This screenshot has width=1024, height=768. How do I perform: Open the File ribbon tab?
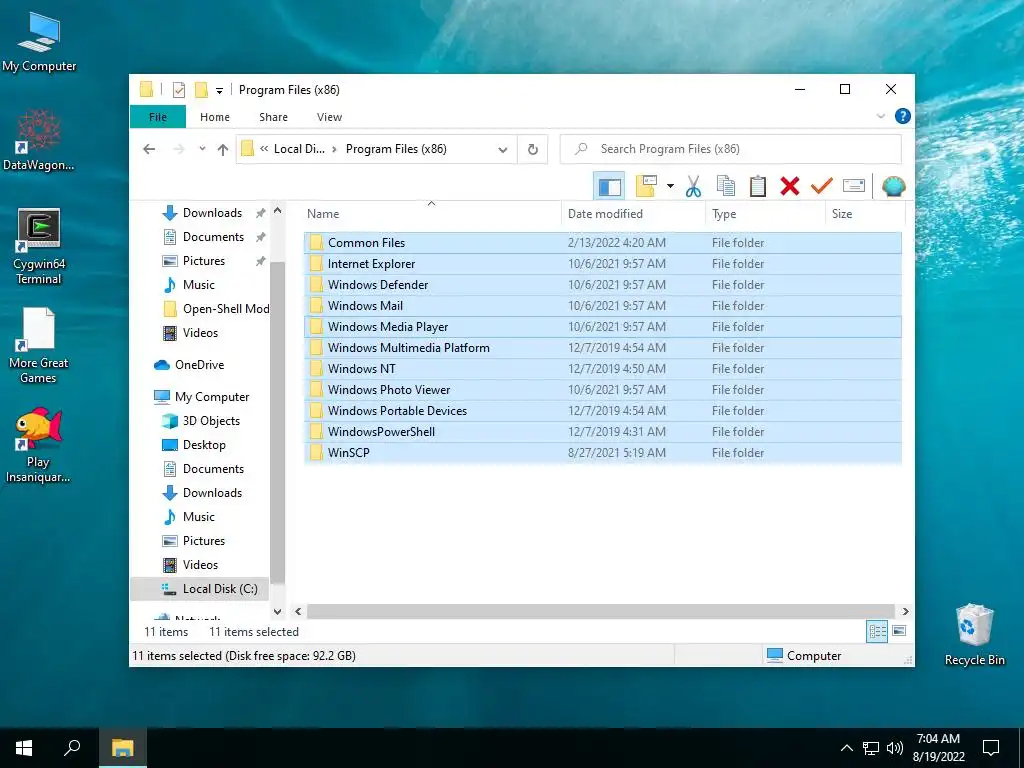click(x=158, y=117)
